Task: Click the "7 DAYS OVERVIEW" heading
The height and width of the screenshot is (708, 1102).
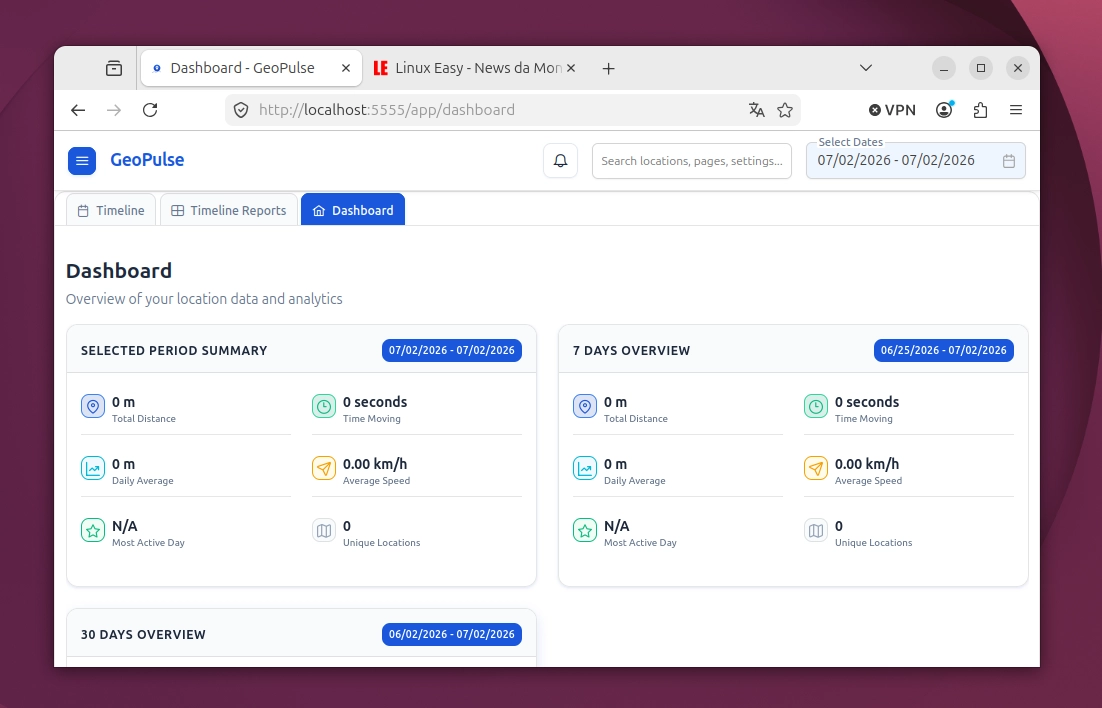Action: (631, 350)
